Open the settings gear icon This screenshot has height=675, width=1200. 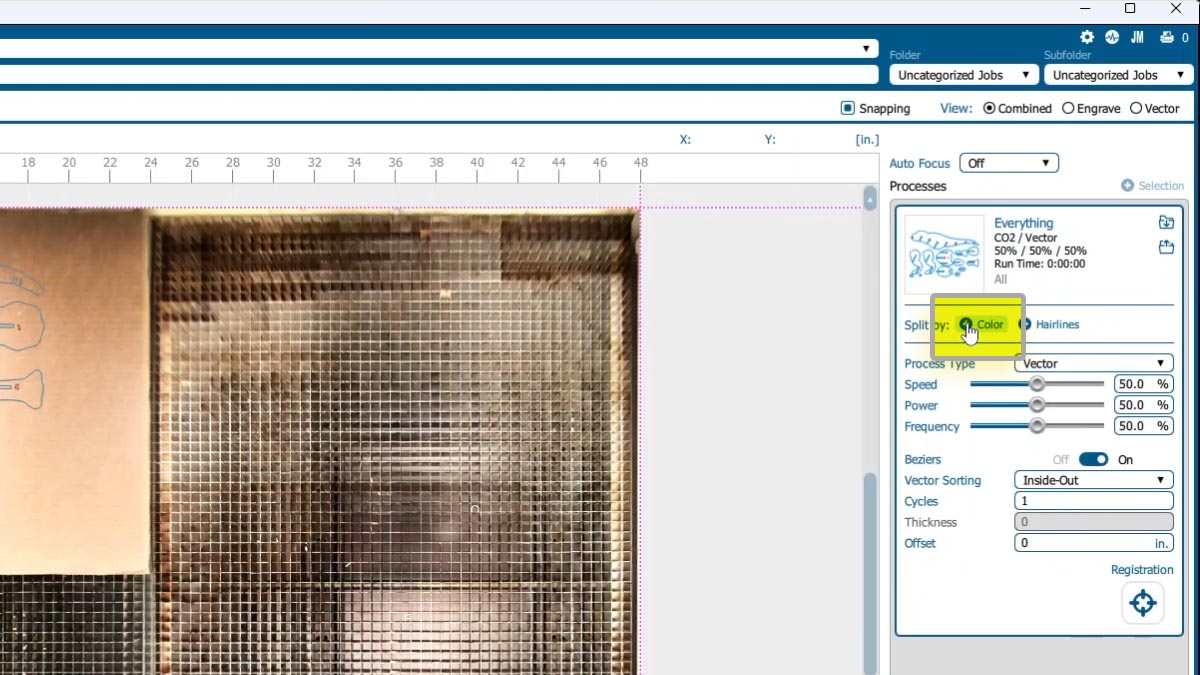(x=1087, y=37)
